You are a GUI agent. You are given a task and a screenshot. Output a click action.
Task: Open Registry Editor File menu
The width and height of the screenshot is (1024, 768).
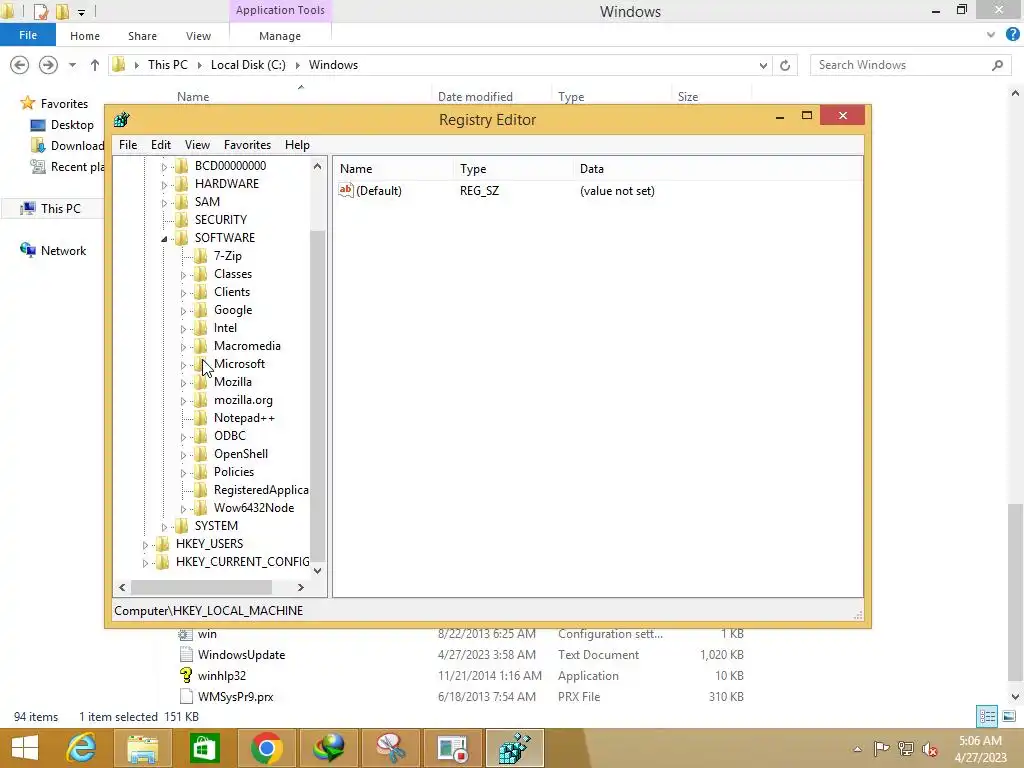click(x=128, y=144)
